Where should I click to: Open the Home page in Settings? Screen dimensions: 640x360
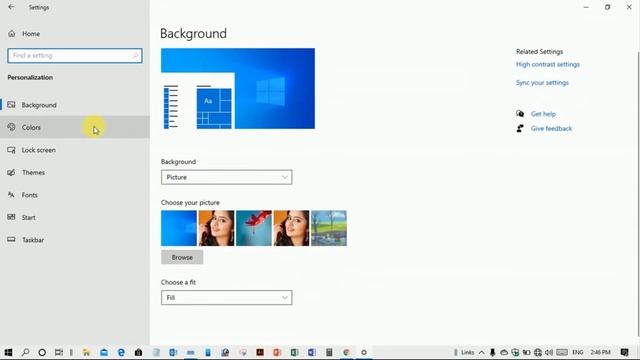tap(75, 34)
